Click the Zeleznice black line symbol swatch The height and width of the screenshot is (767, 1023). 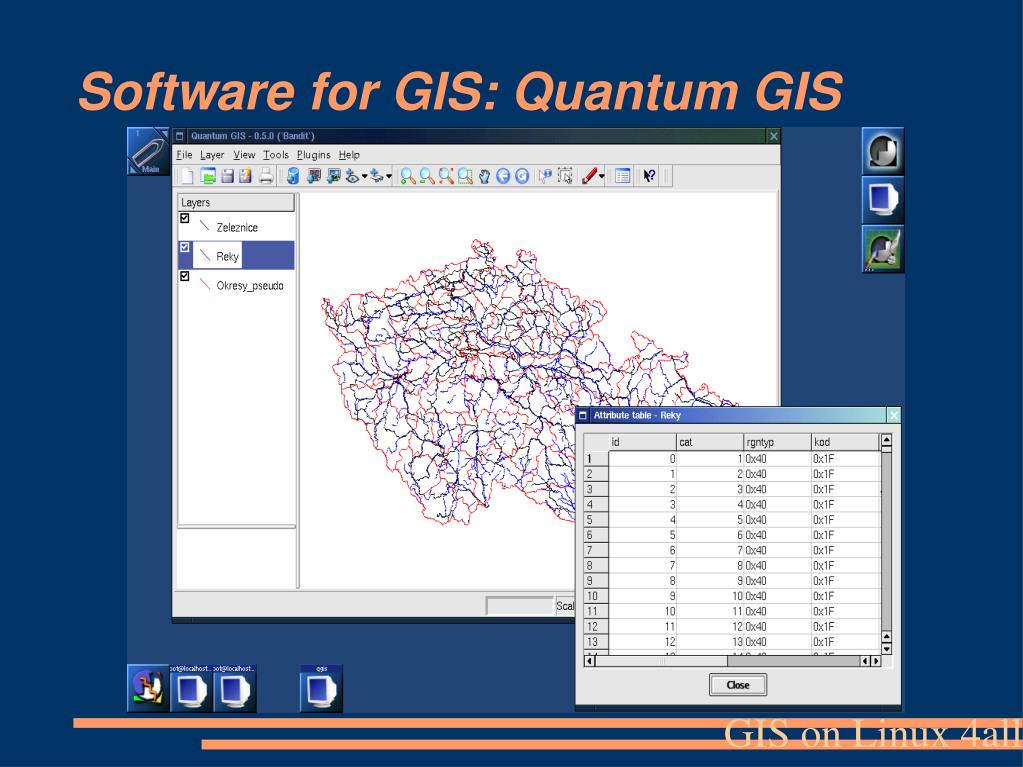205,226
